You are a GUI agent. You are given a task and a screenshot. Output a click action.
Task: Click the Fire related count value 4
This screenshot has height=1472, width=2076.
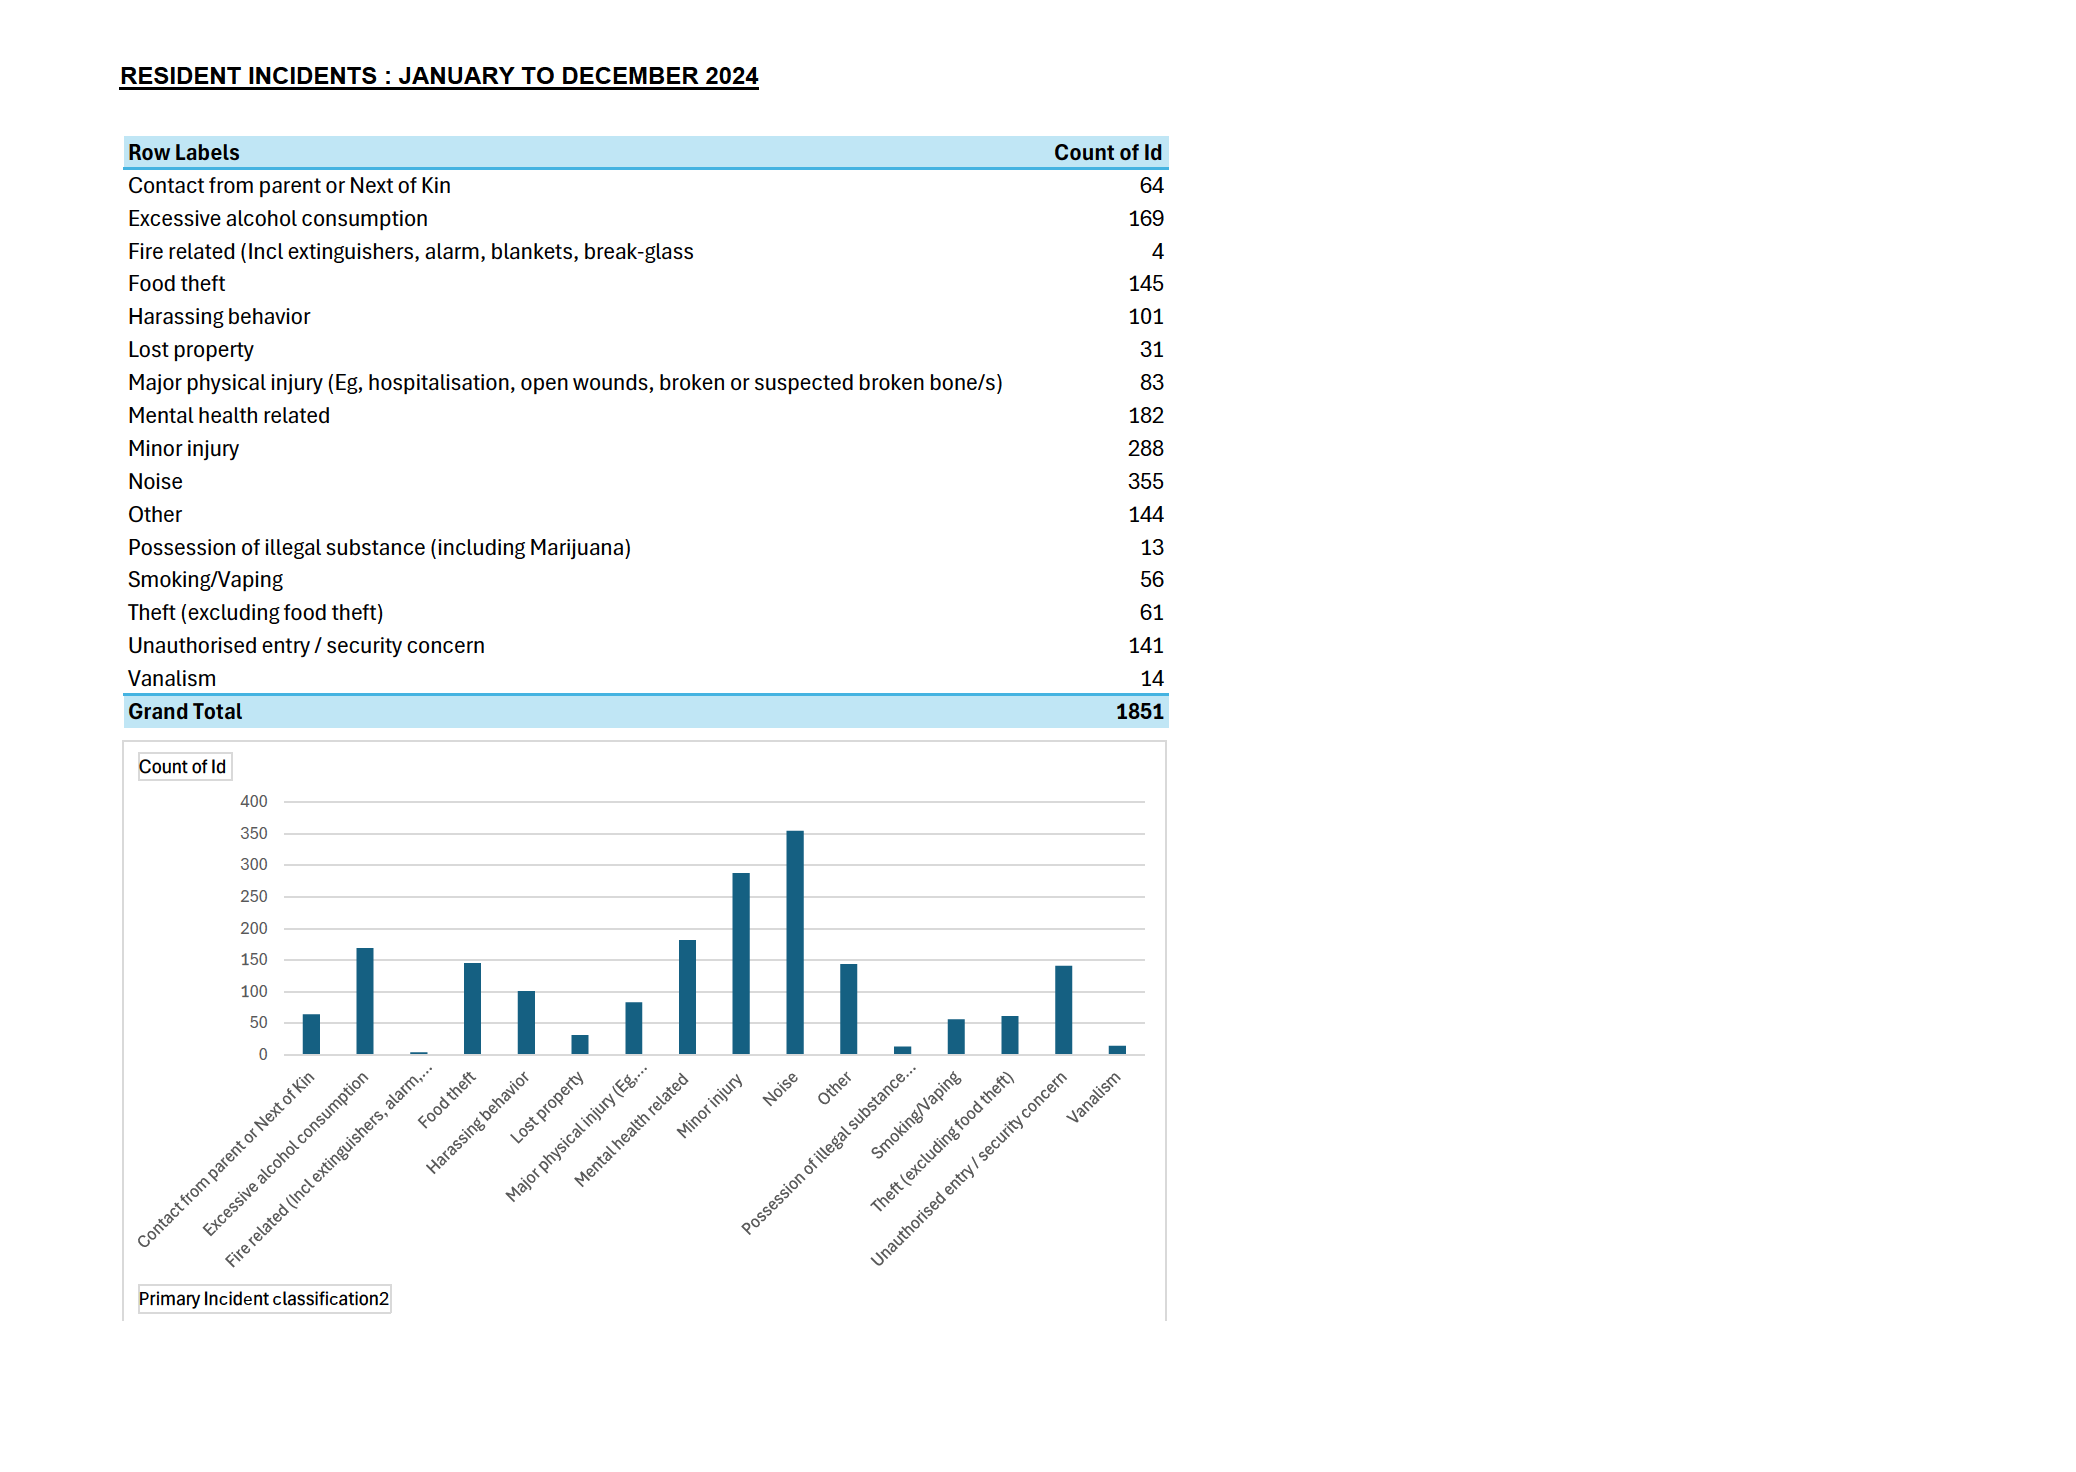[x=1158, y=252]
